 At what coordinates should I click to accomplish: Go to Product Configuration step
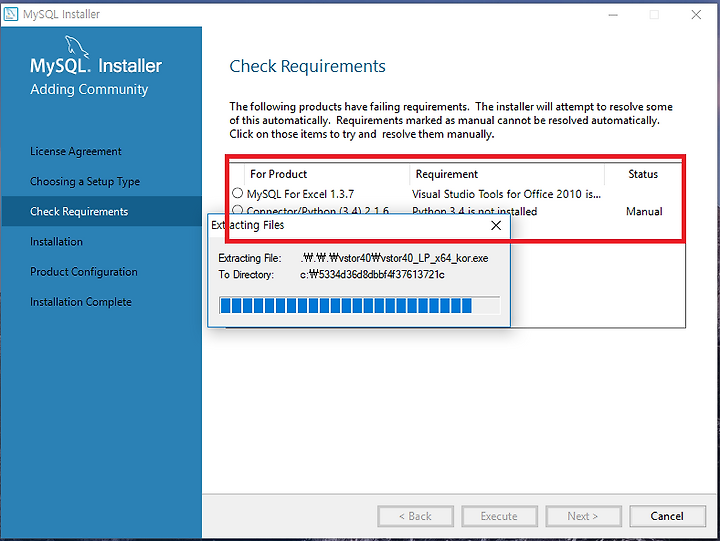84,272
